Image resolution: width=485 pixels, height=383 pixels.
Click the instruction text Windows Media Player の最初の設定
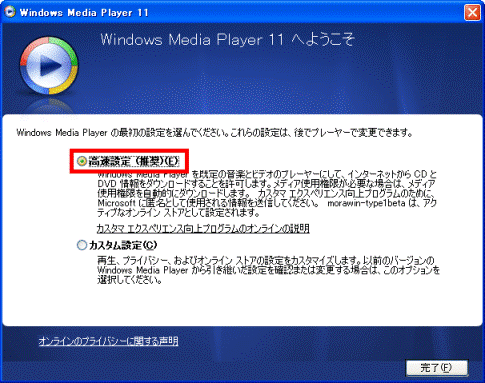click(215, 133)
